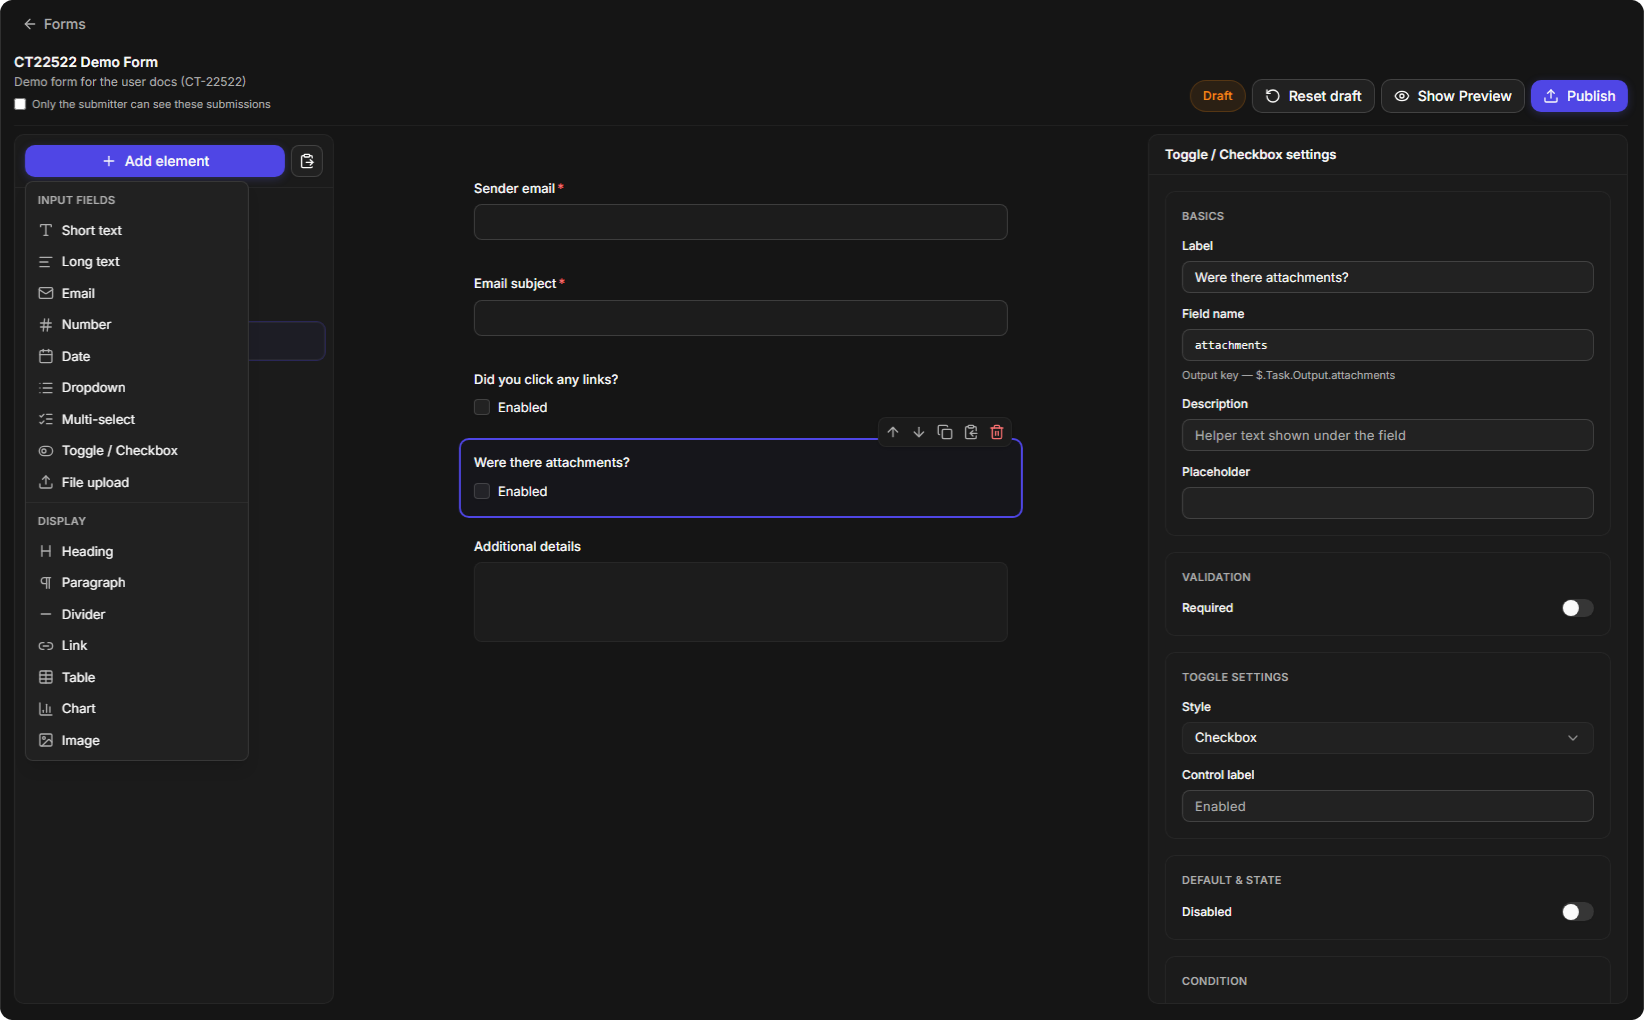
Task: Click the Label field containing 'Were there attachments?'
Action: pos(1387,277)
